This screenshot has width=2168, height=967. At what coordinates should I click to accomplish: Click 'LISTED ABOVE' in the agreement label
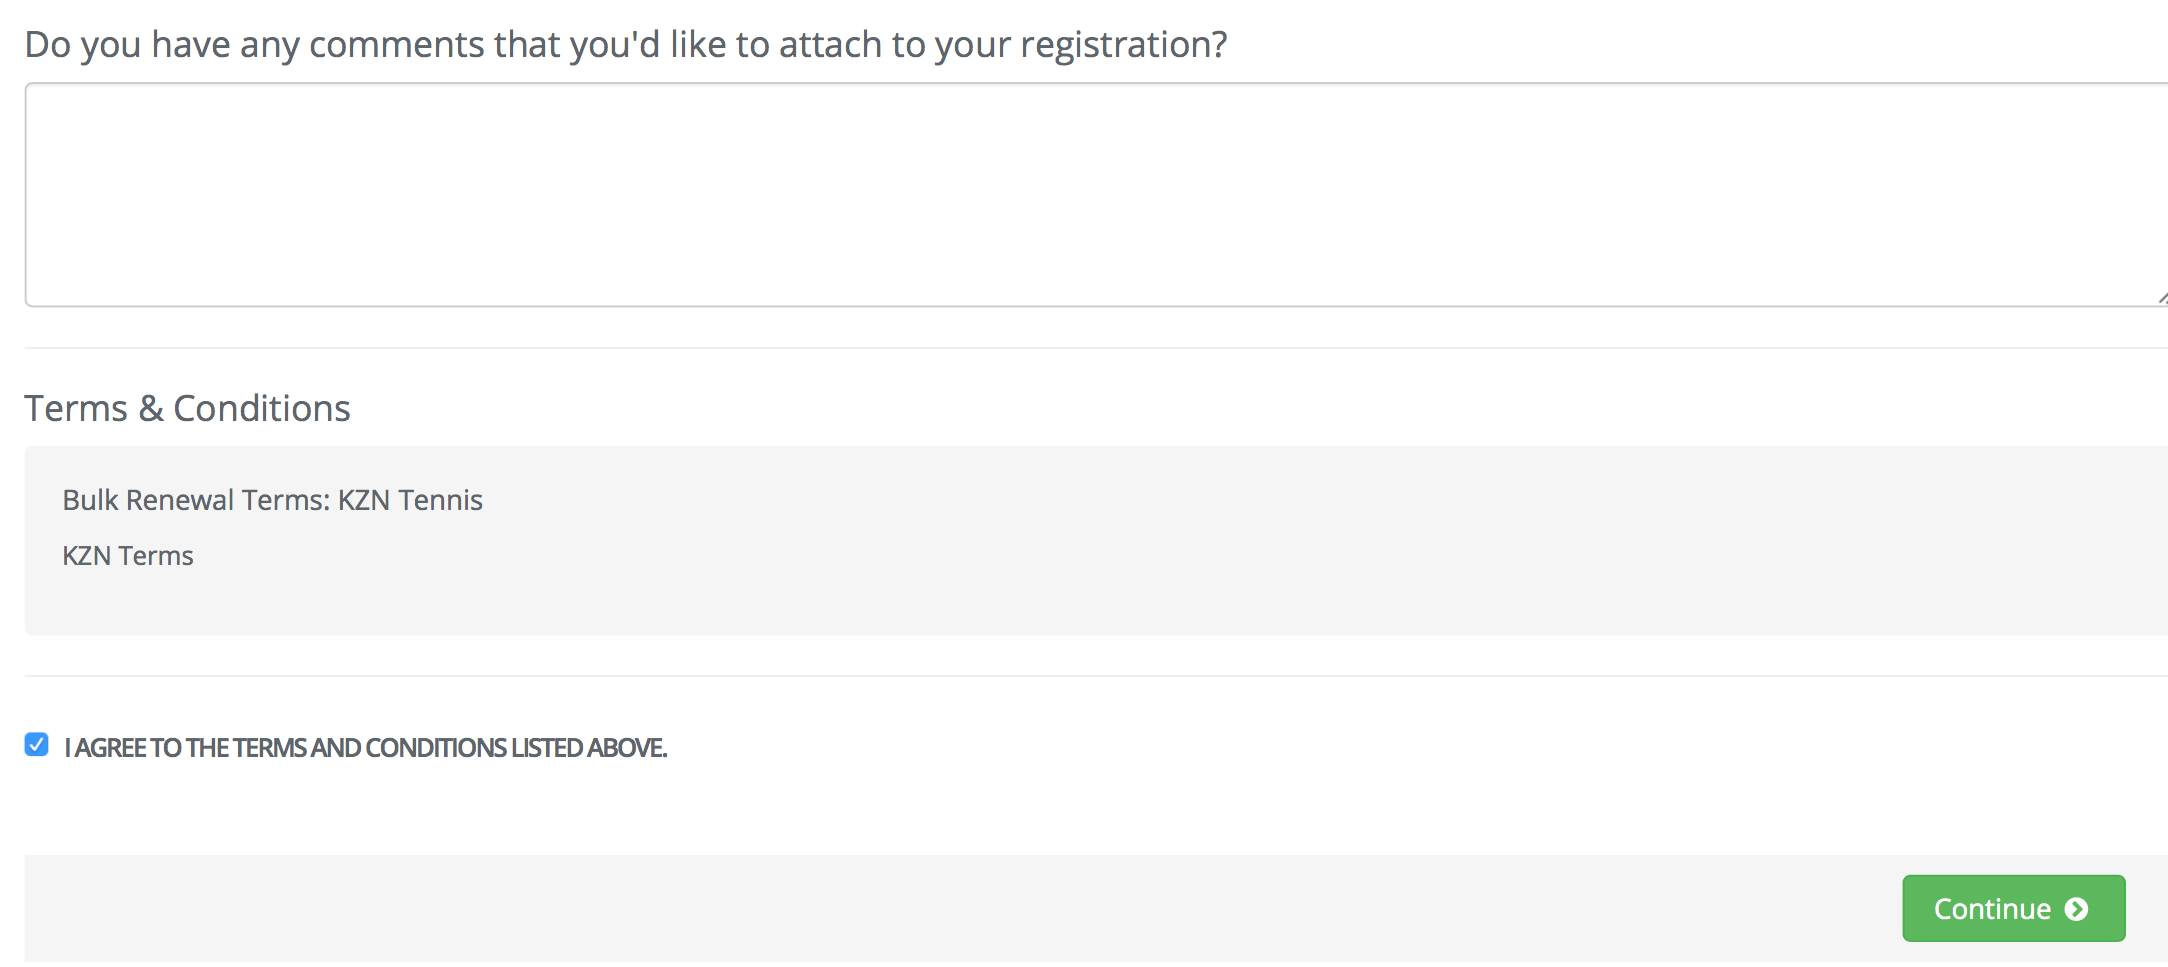(x=589, y=748)
